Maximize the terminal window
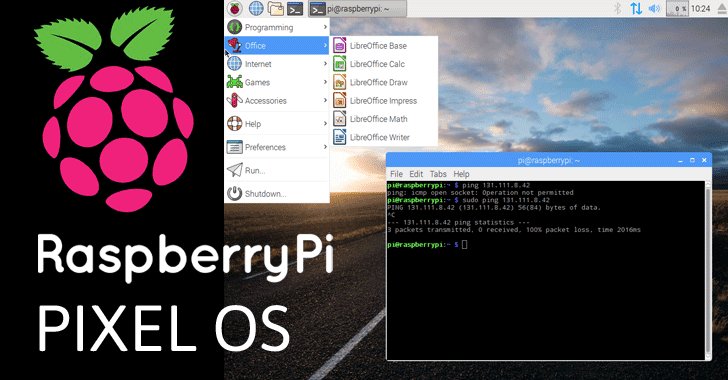Viewport: 728px width, 380px height. click(692, 160)
